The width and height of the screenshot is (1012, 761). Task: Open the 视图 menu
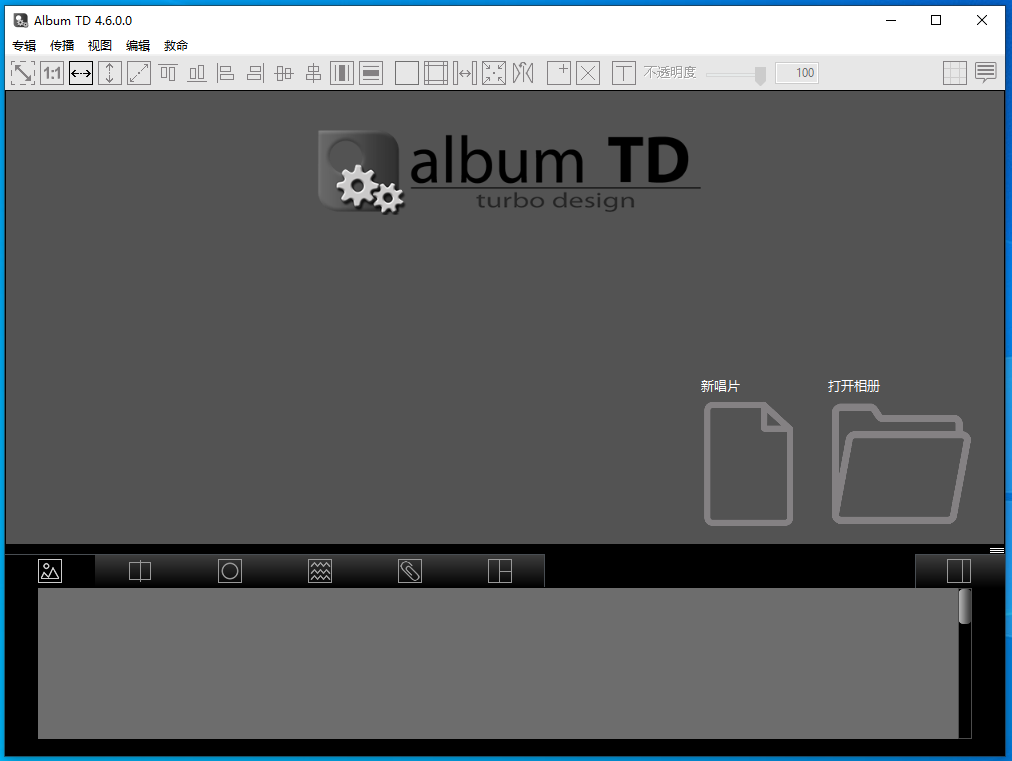click(100, 45)
